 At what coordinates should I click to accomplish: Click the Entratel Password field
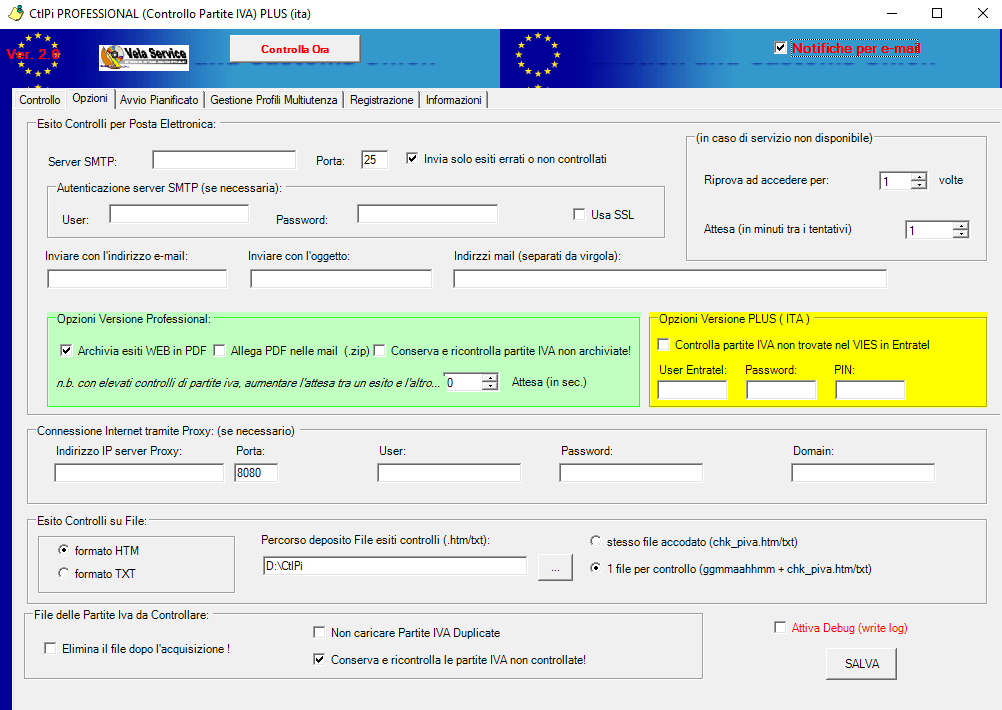782,390
